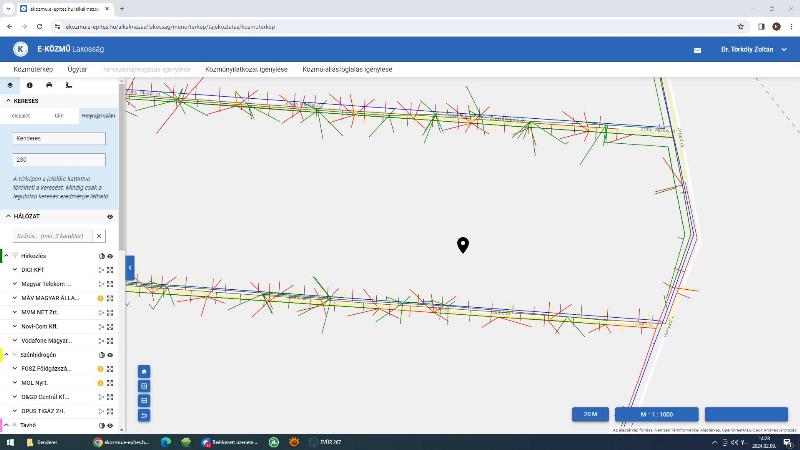Zoom to extent of OPUS TIGÁZ Zrt. layer

click(110, 411)
